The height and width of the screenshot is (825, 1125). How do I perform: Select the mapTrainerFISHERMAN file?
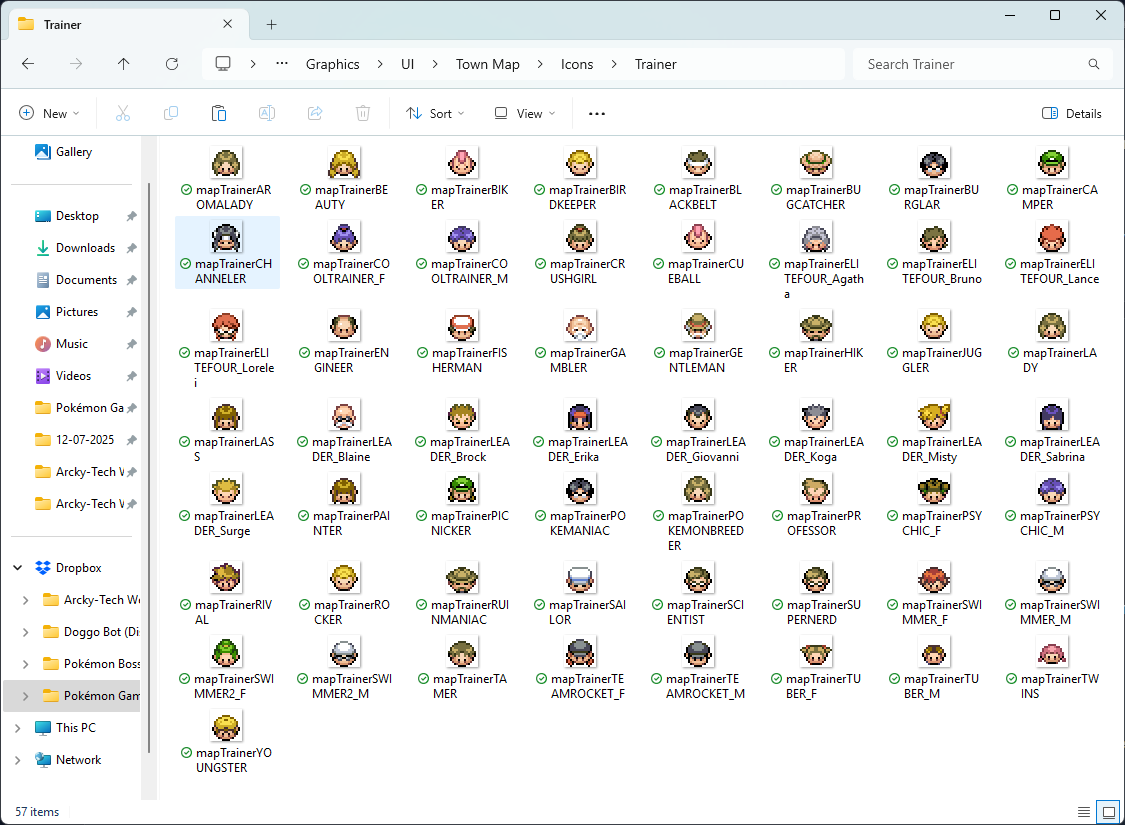point(462,341)
